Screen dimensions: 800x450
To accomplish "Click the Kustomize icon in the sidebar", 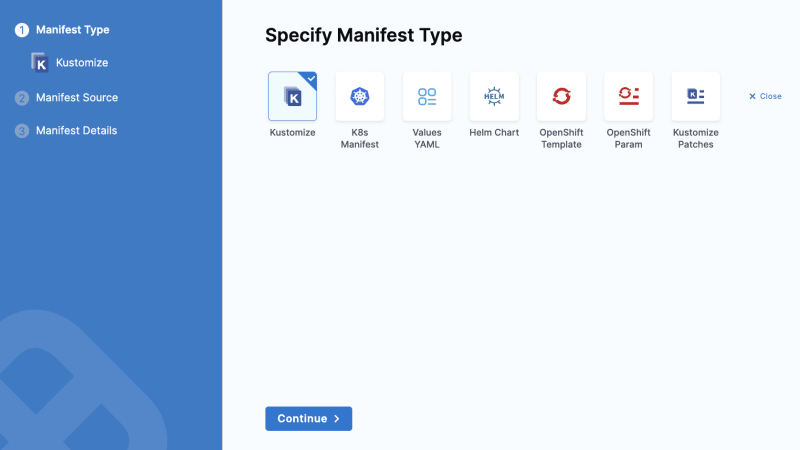I will tap(40, 63).
